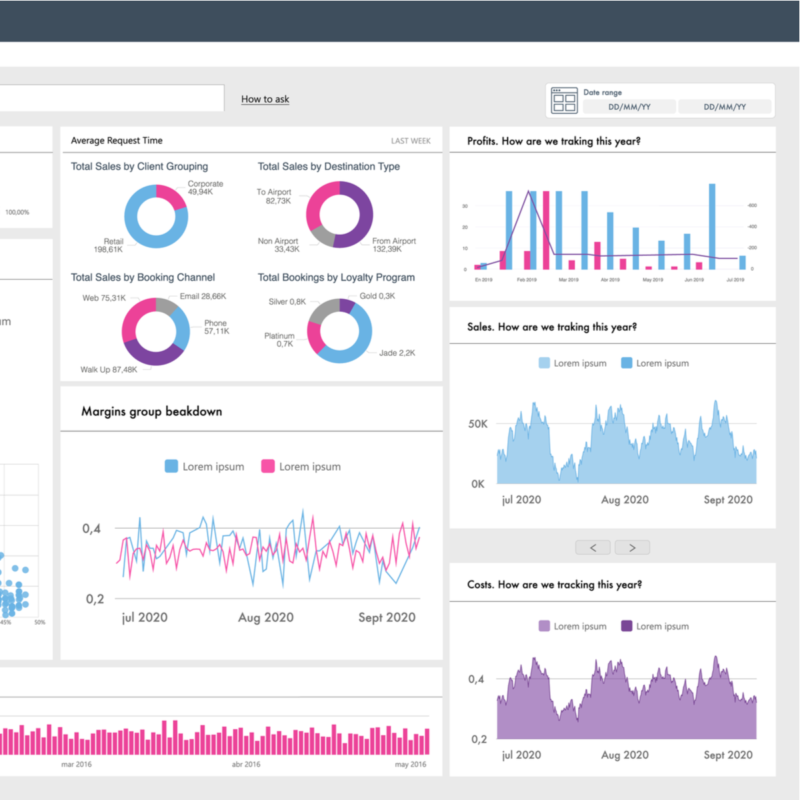Viewport: 800px width, 800px height.
Task: Click the Web 75,31K label
Action: point(104,298)
